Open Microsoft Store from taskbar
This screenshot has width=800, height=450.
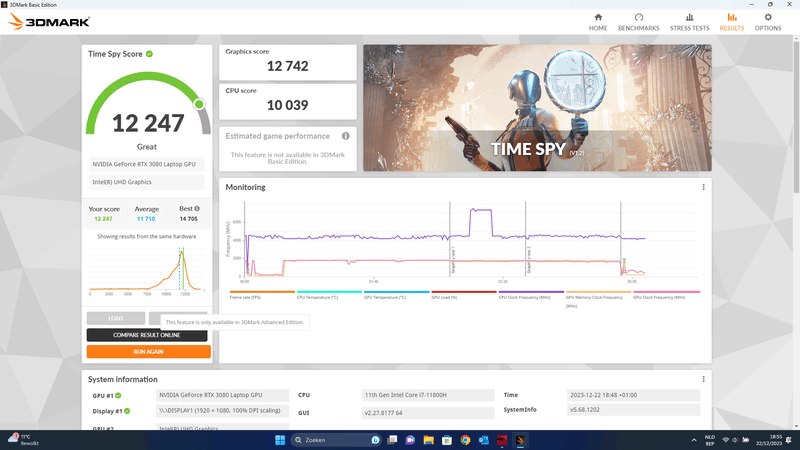447,440
